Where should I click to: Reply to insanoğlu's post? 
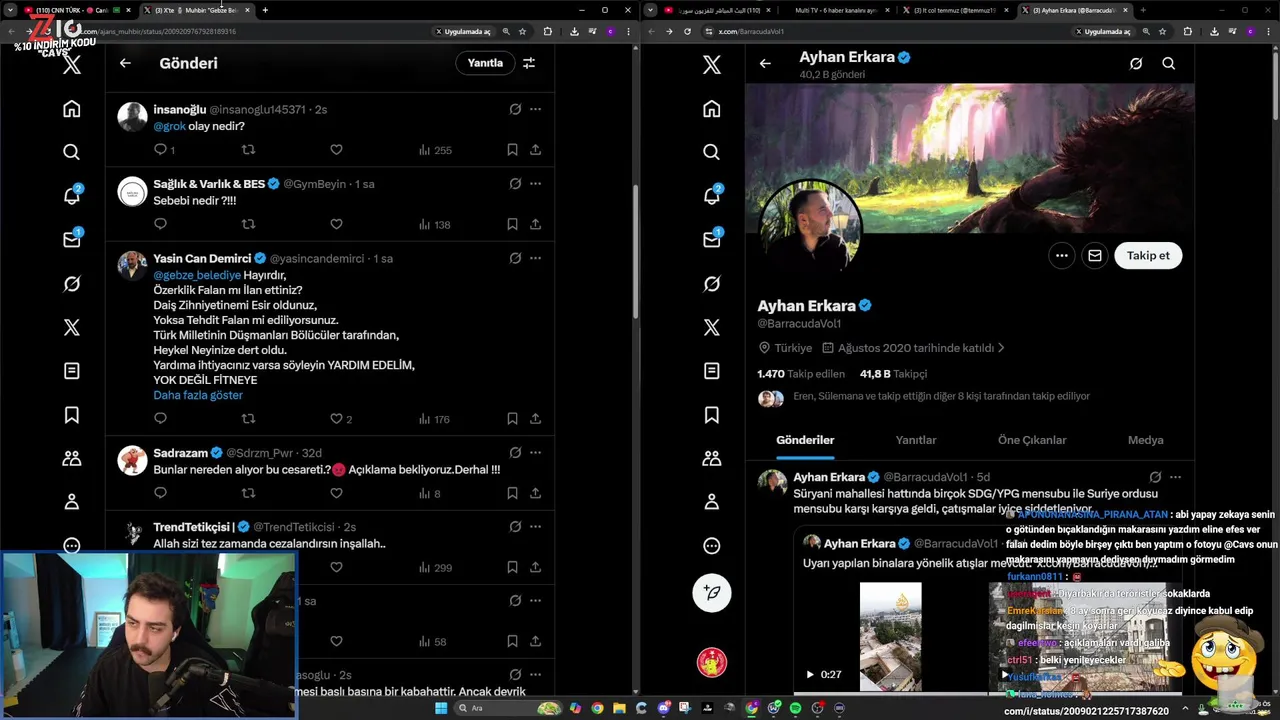point(160,150)
